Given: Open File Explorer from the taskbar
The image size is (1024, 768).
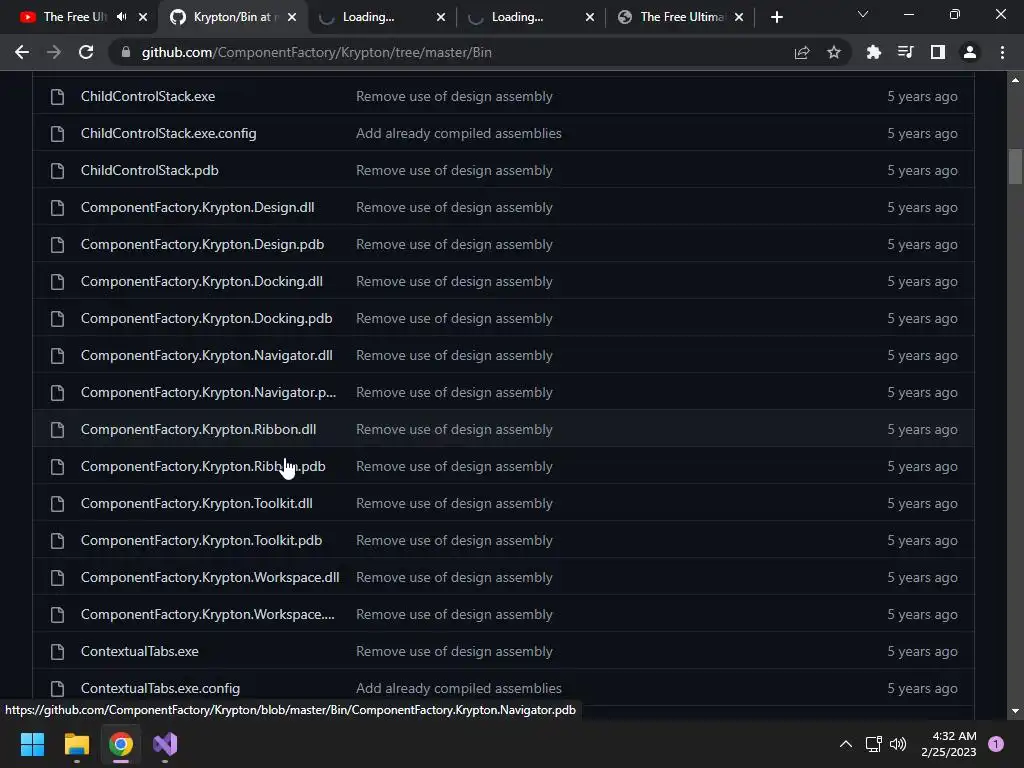Looking at the screenshot, I should click(x=76, y=744).
